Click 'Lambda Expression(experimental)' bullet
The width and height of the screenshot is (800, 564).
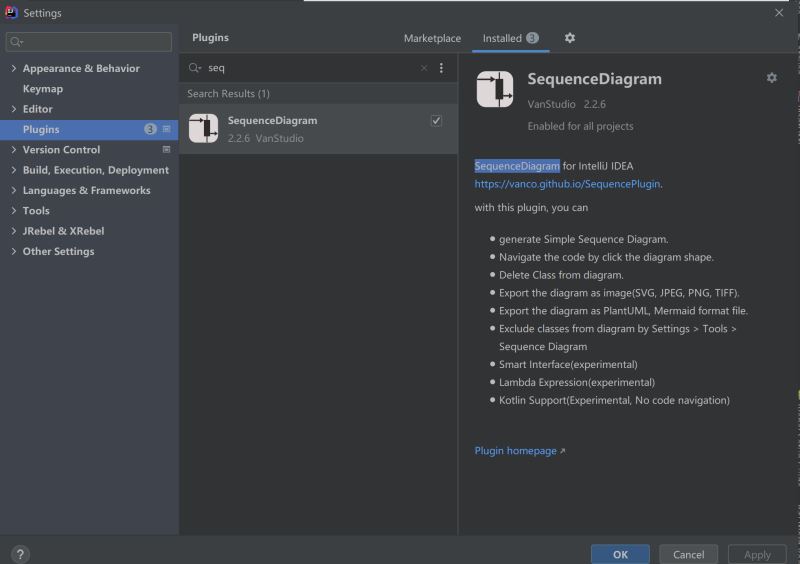coord(577,382)
